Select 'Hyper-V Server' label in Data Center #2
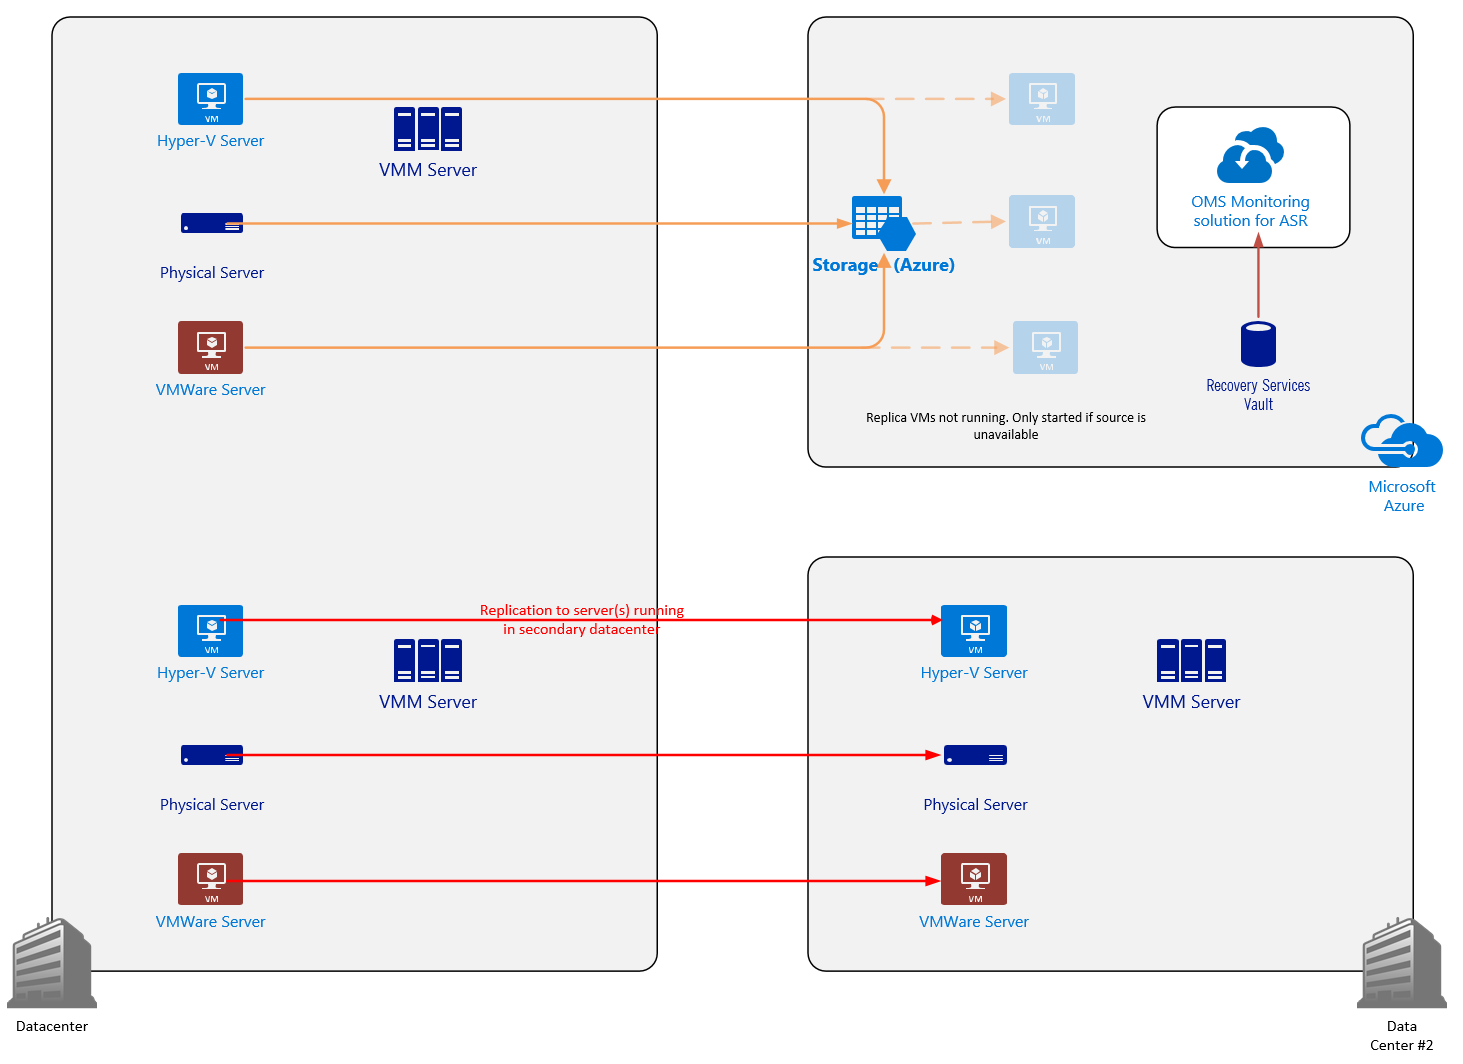This screenshot has width=1463, height=1064. tap(974, 673)
